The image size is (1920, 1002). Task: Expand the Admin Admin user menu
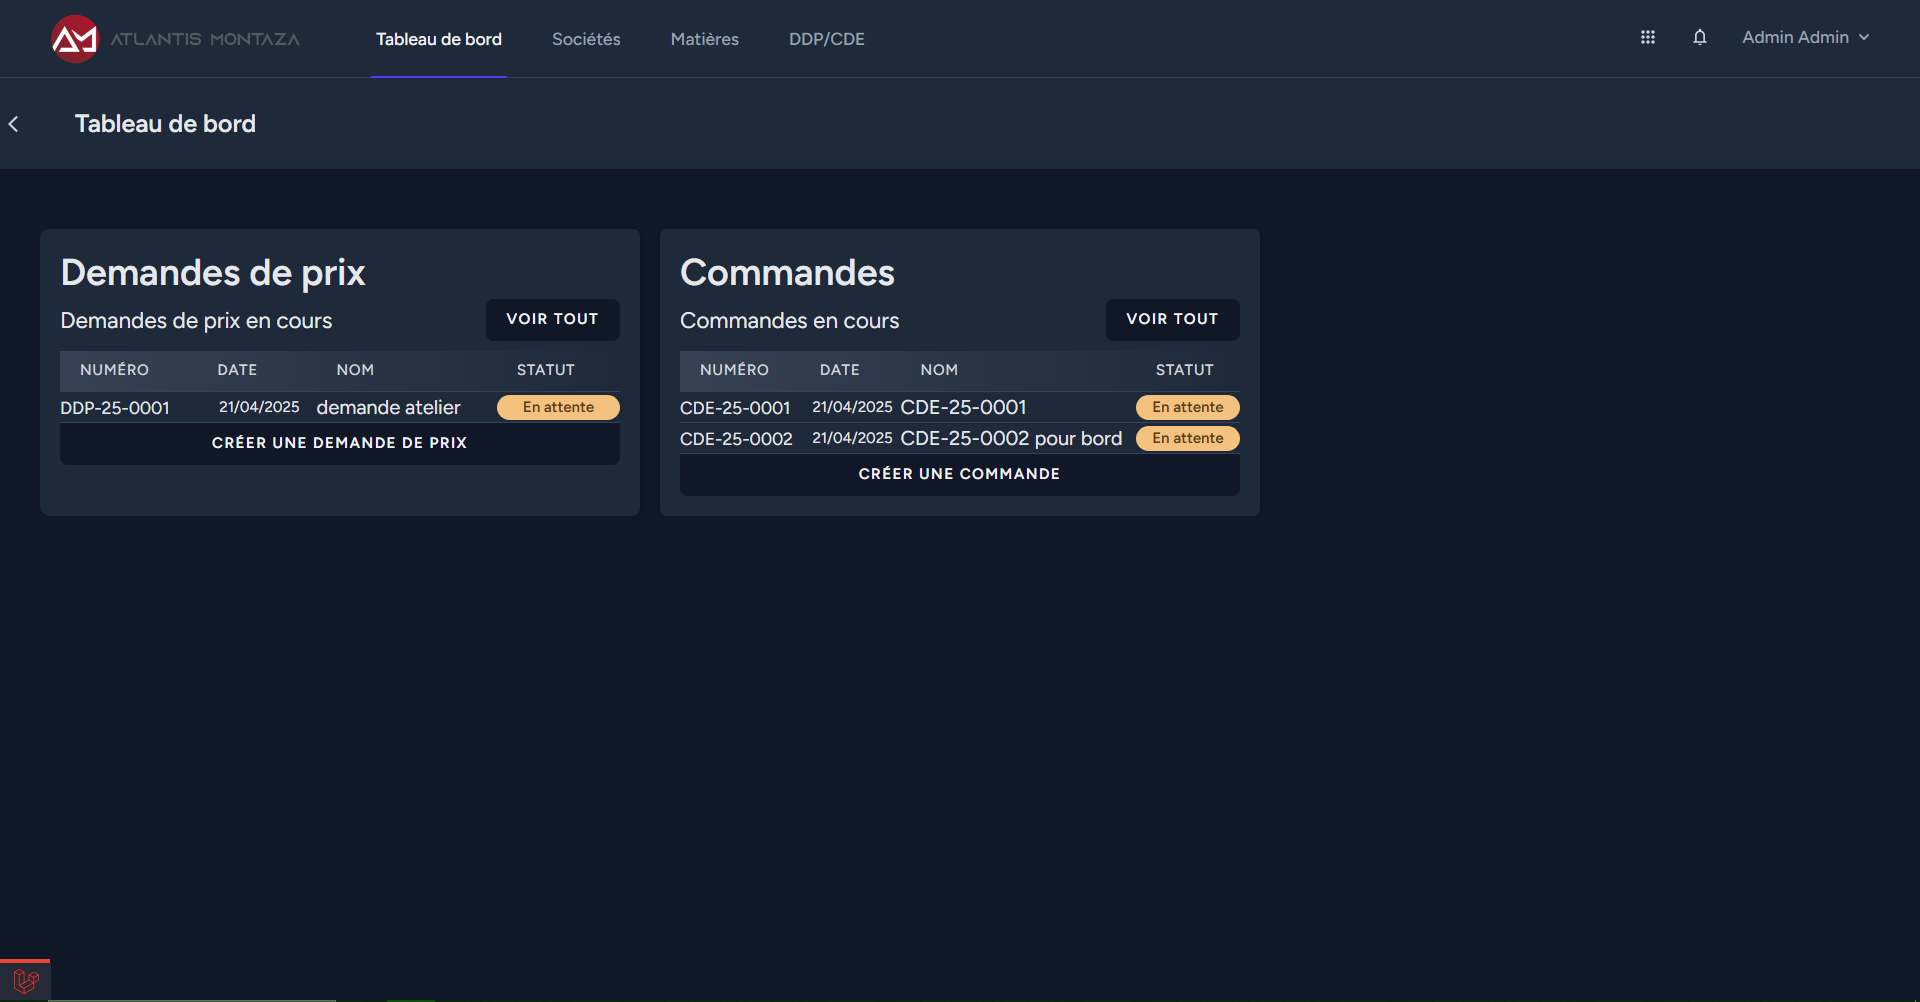click(x=1805, y=37)
